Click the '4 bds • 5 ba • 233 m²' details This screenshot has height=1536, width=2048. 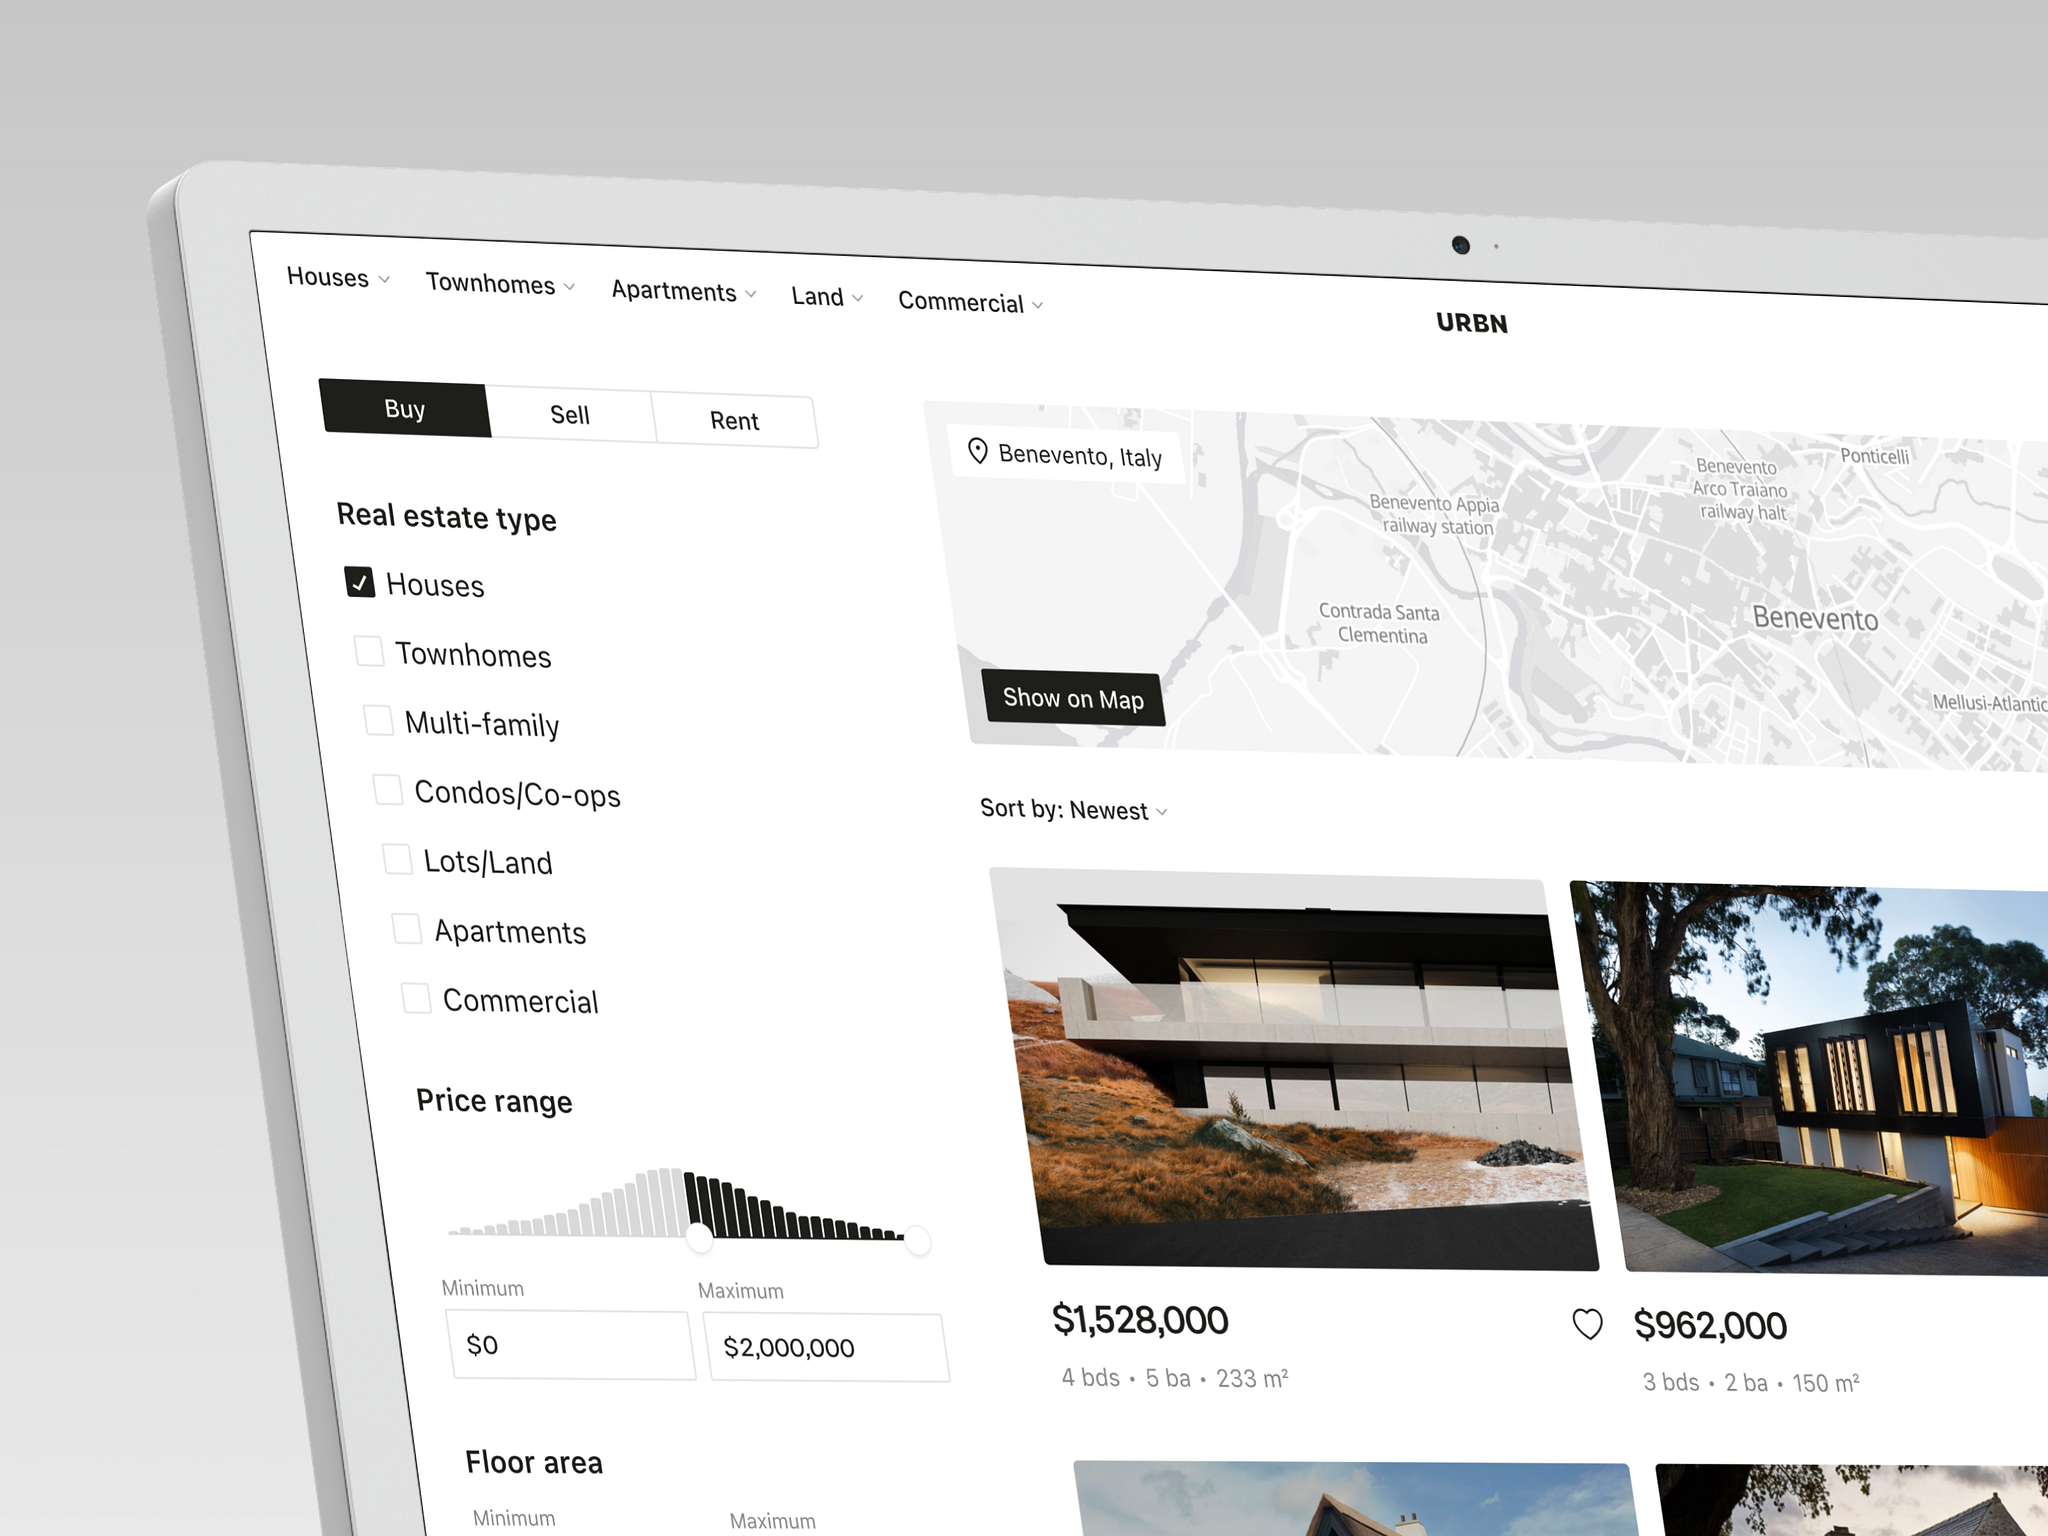[1175, 1378]
